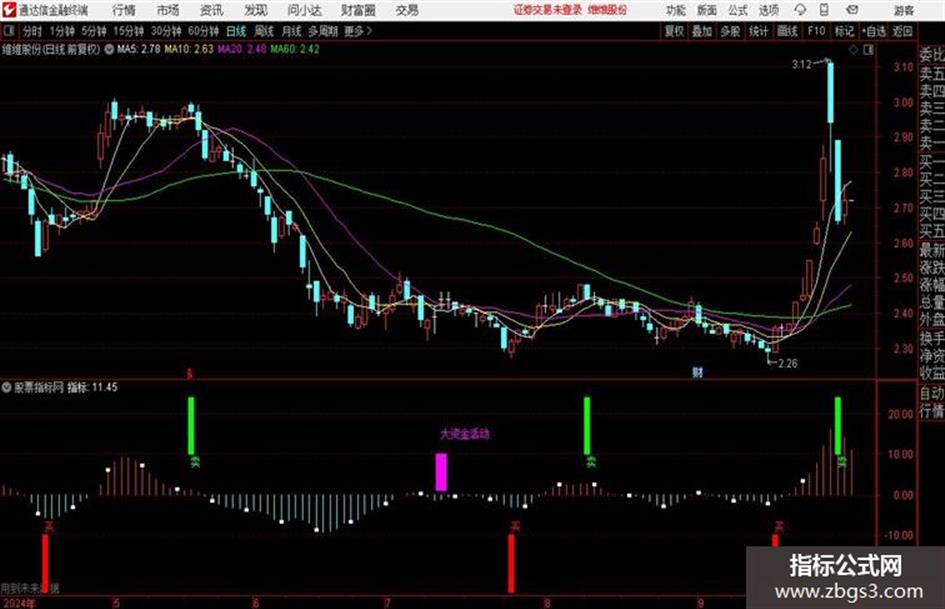Click the 通达信 app logo icon
Viewport: 945px width, 609px height.
pos(8,10)
